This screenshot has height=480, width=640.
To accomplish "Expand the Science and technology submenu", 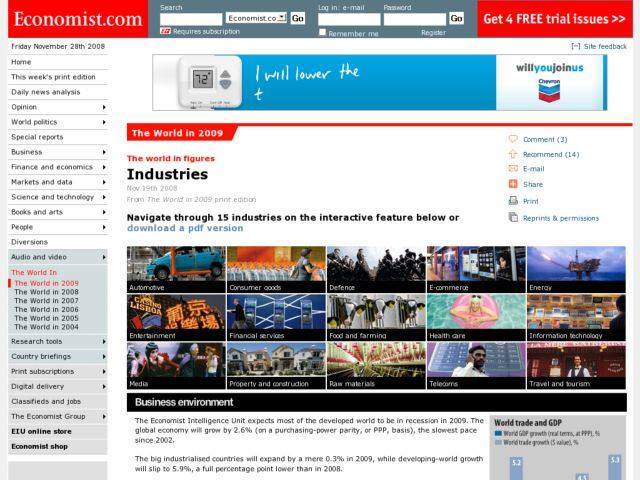I will pos(103,197).
